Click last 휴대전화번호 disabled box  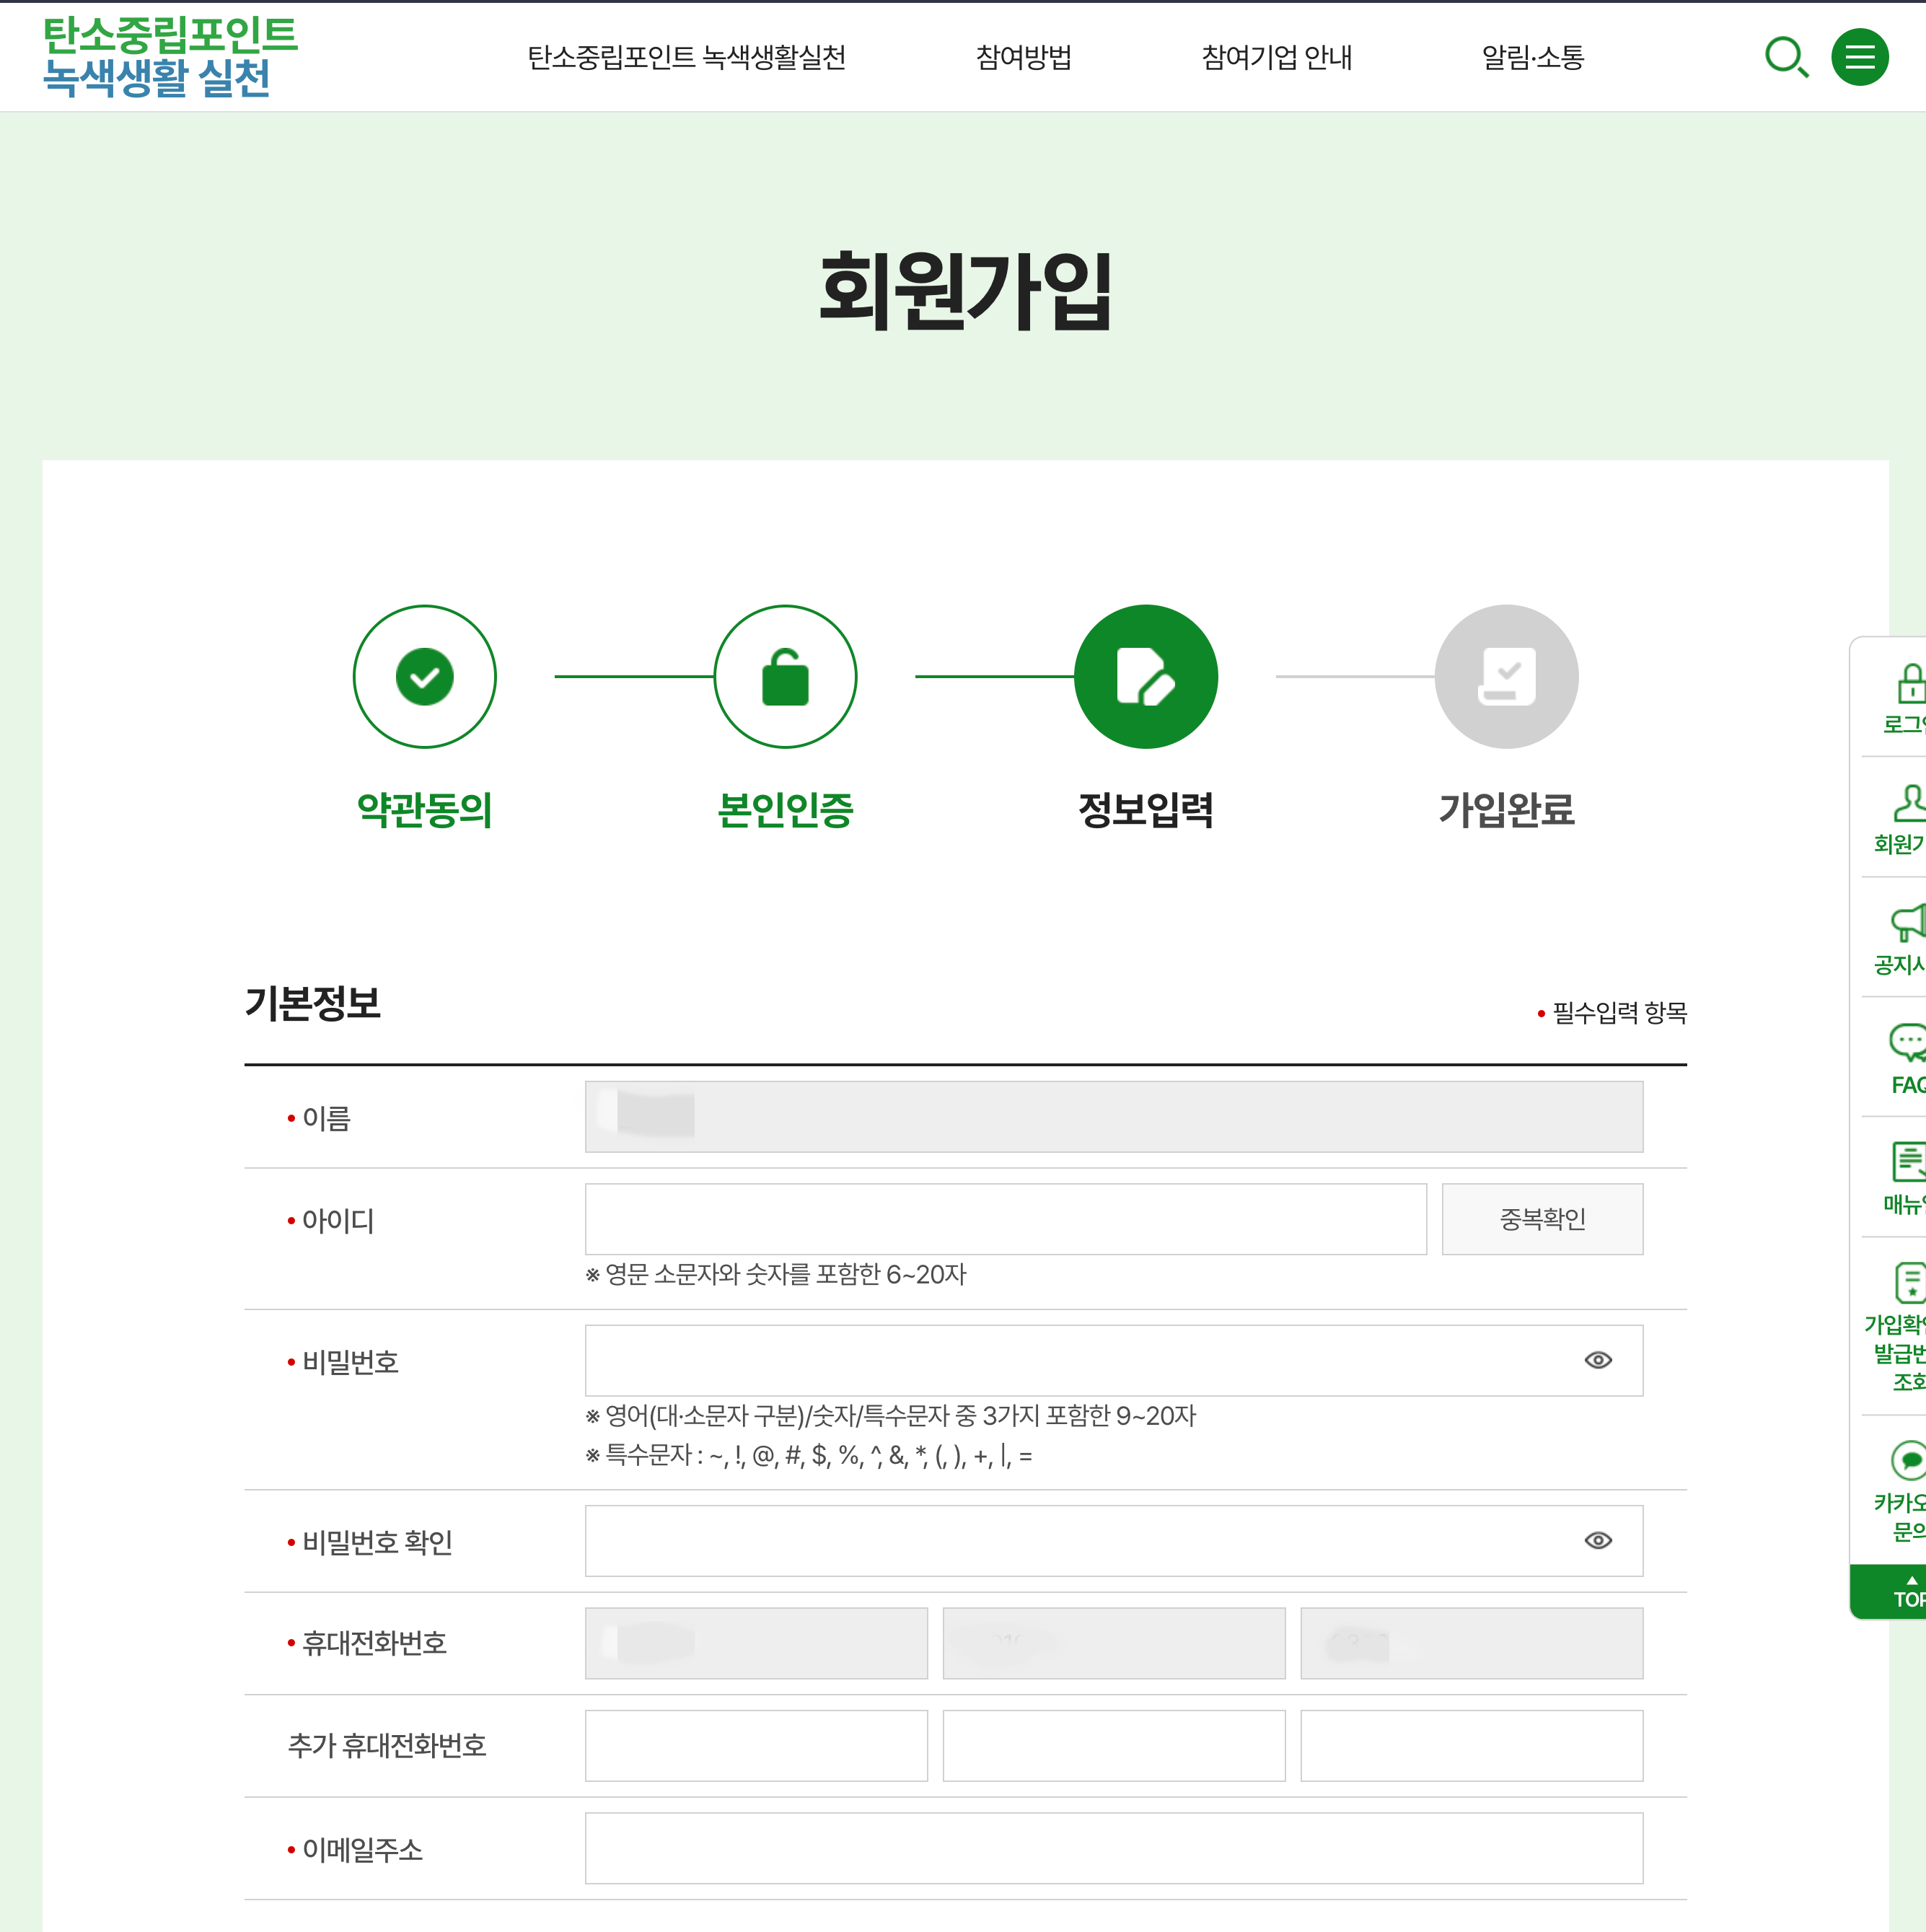(1471, 1643)
